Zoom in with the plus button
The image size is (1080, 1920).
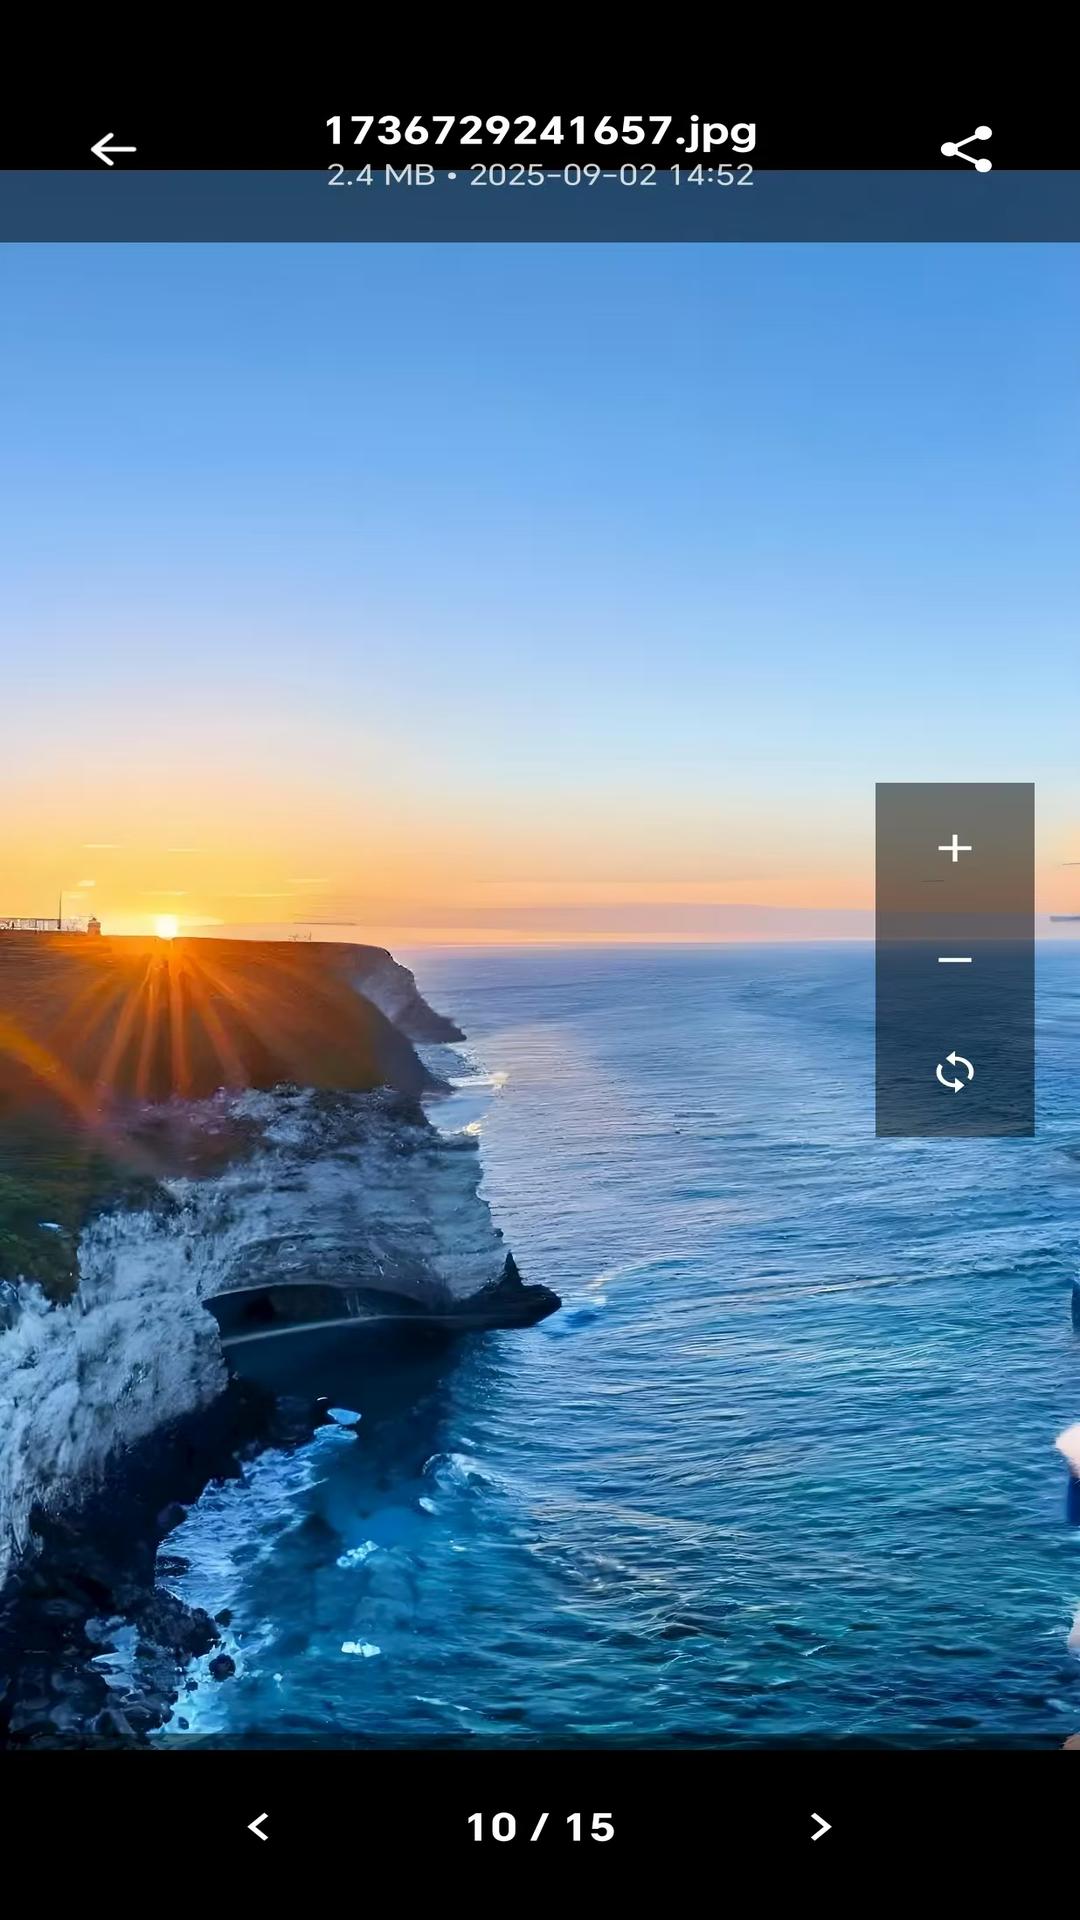point(955,848)
